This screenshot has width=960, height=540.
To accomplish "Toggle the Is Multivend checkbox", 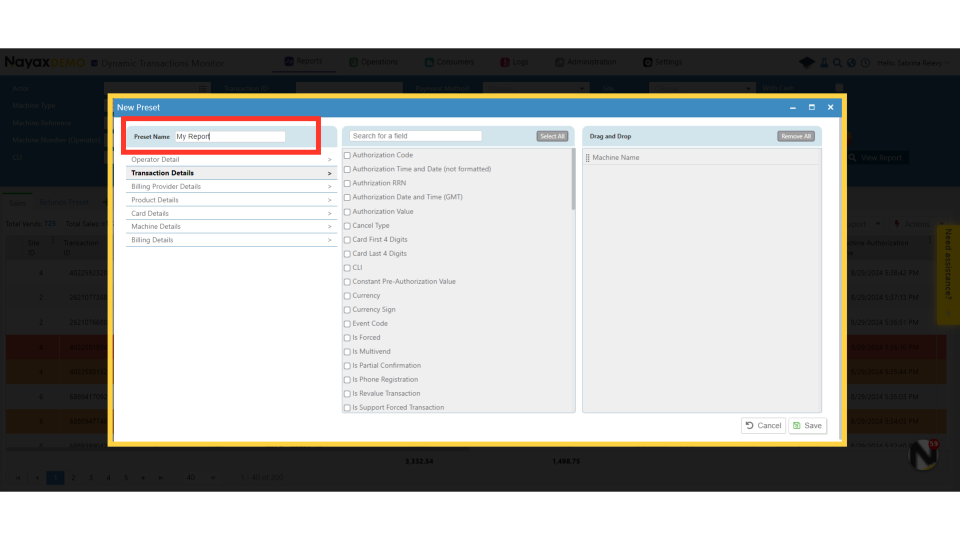I will 347,352.
